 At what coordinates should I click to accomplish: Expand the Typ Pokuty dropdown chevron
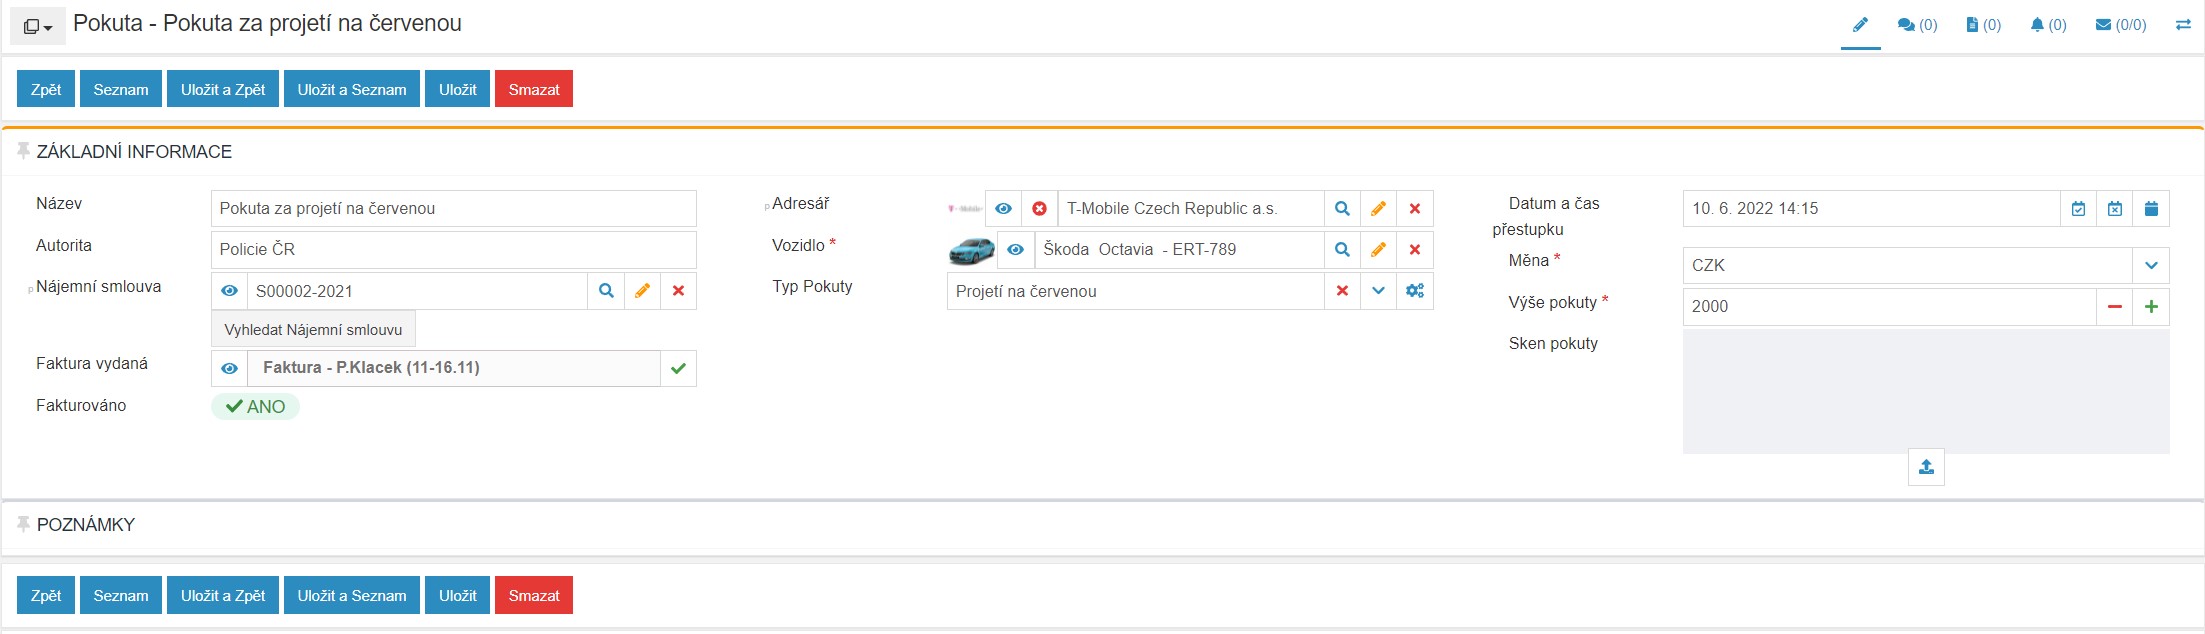1378,291
